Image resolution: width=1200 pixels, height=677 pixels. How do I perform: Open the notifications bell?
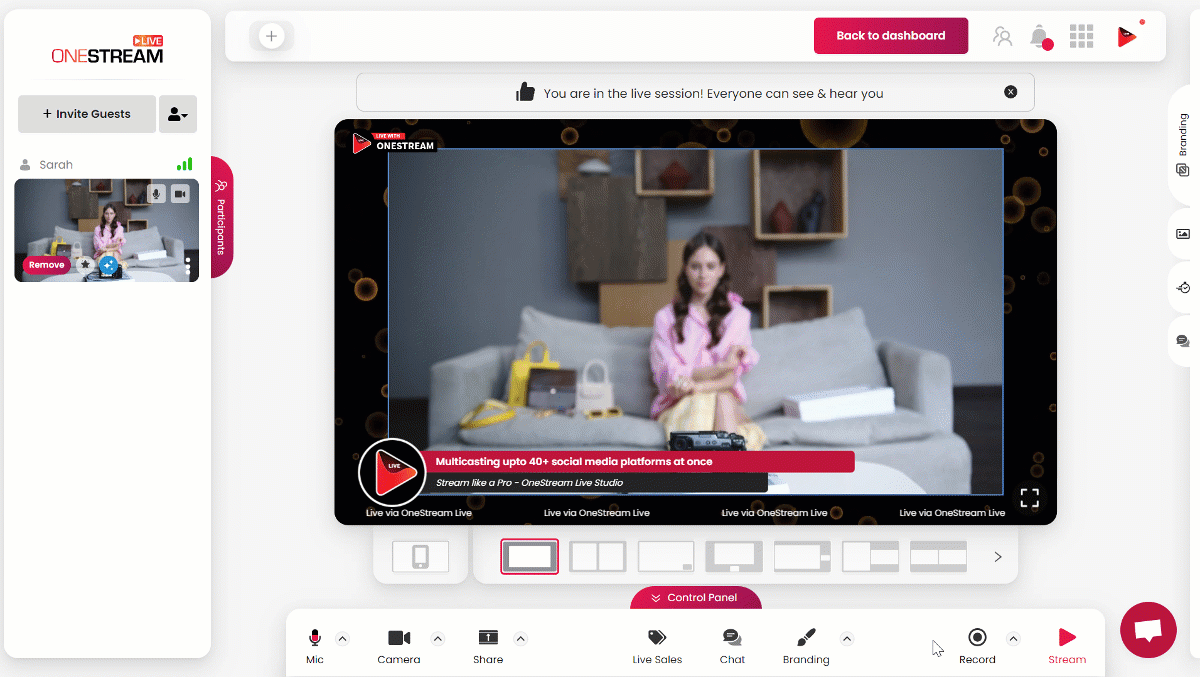(x=1039, y=37)
